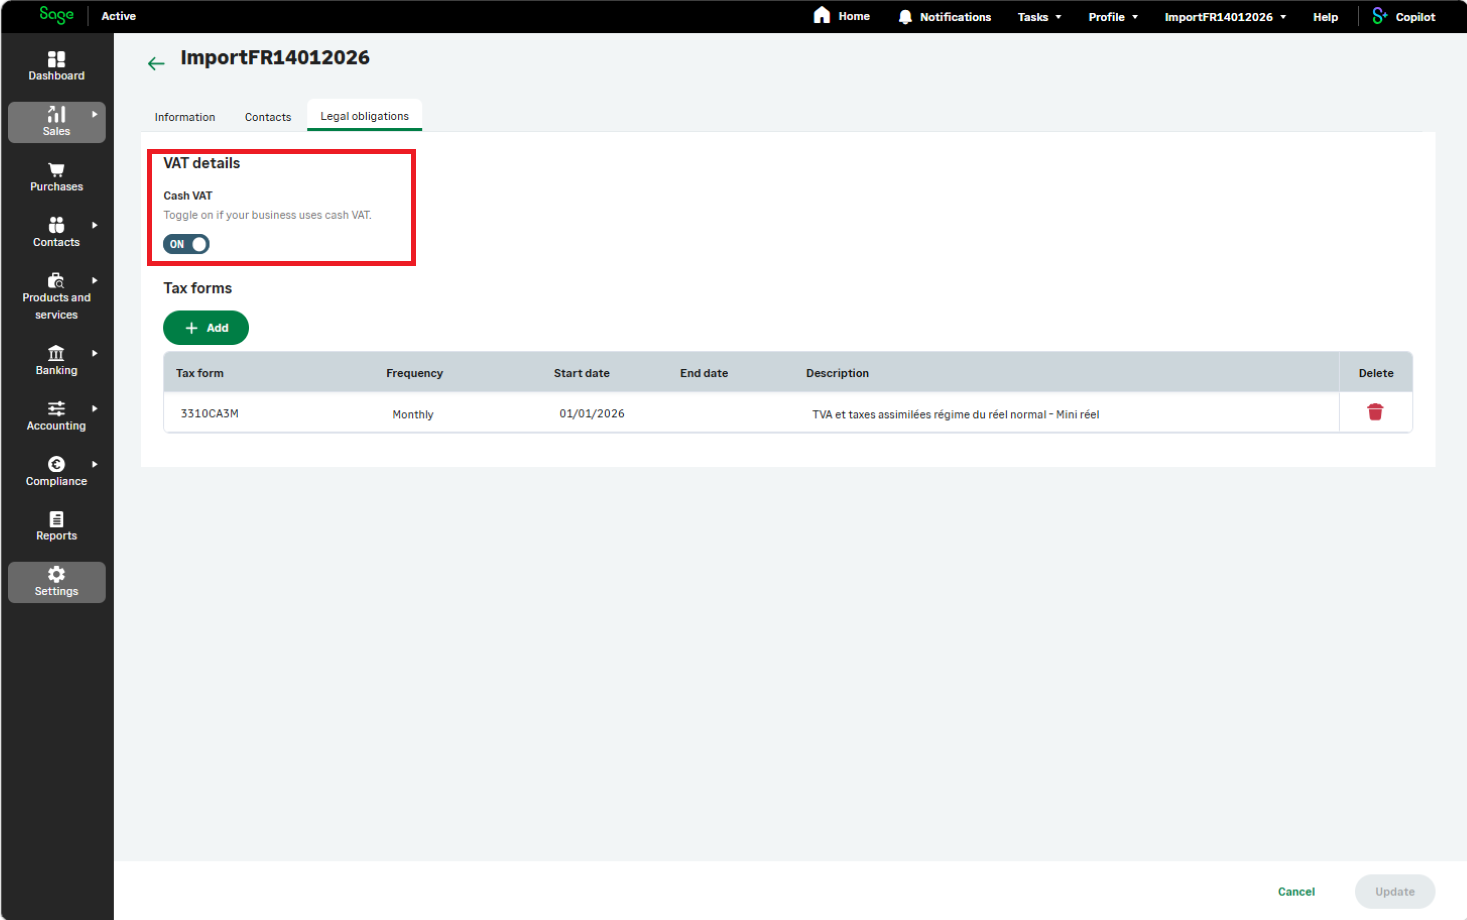Image resolution: width=1467 pixels, height=920 pixels.
Task: Delete the 3310CA3M tax form row
Action: (1375, 412)
